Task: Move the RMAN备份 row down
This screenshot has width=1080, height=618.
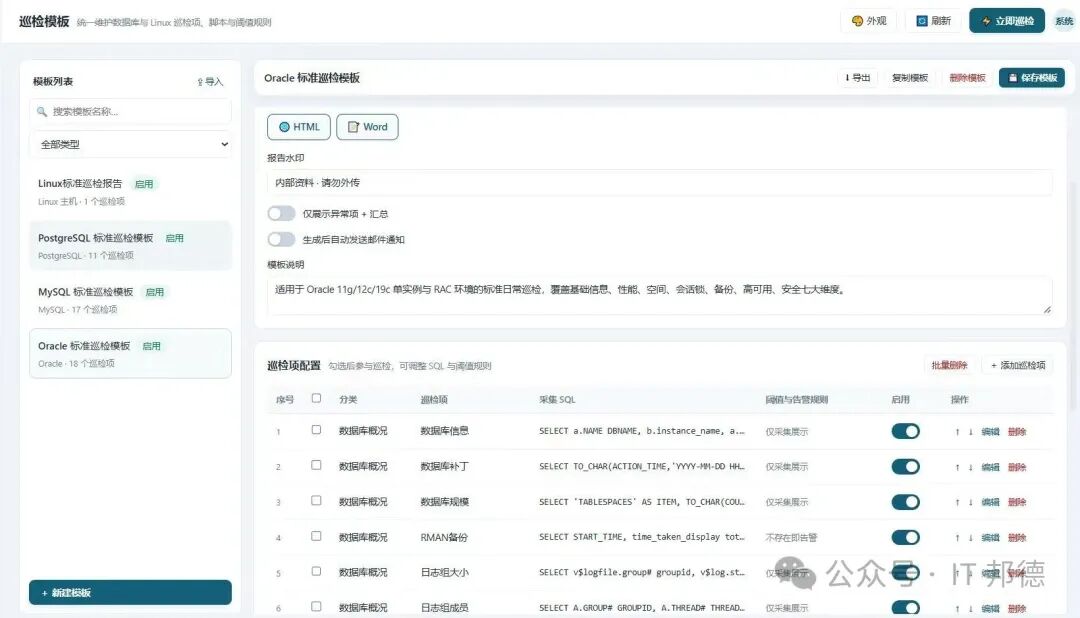Action: click(x=970, y=537)
